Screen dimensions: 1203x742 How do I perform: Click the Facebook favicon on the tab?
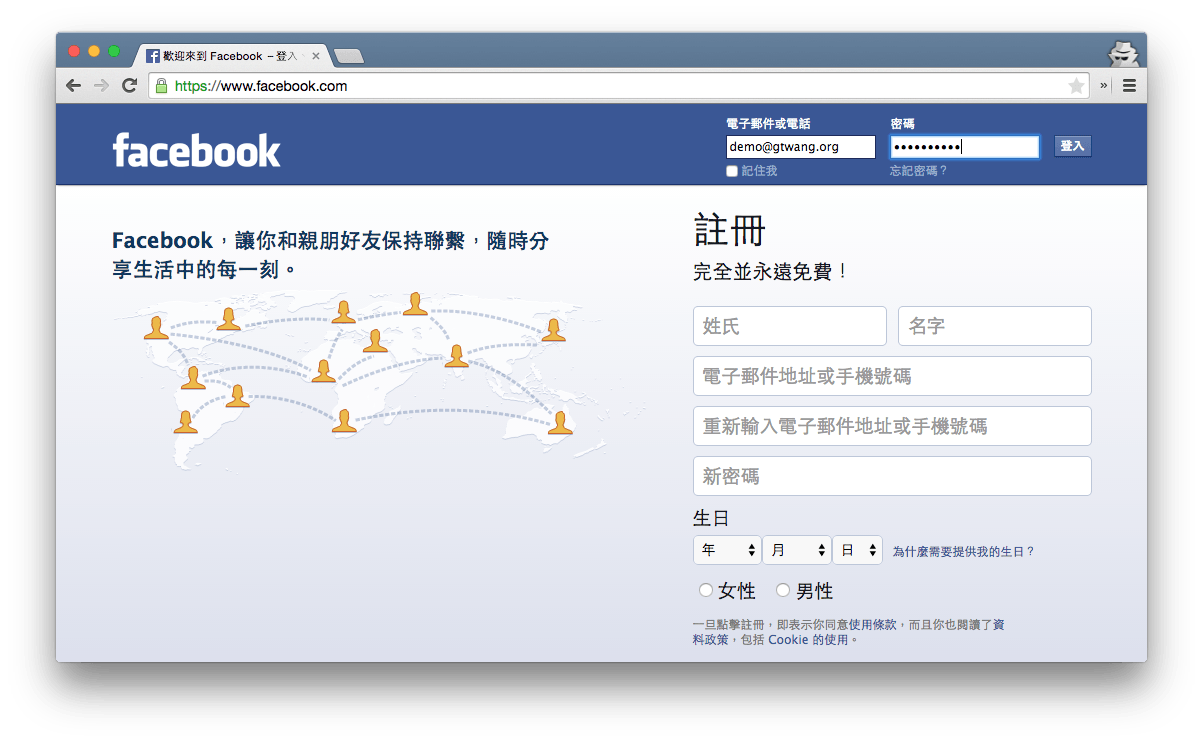pos(152,56)
